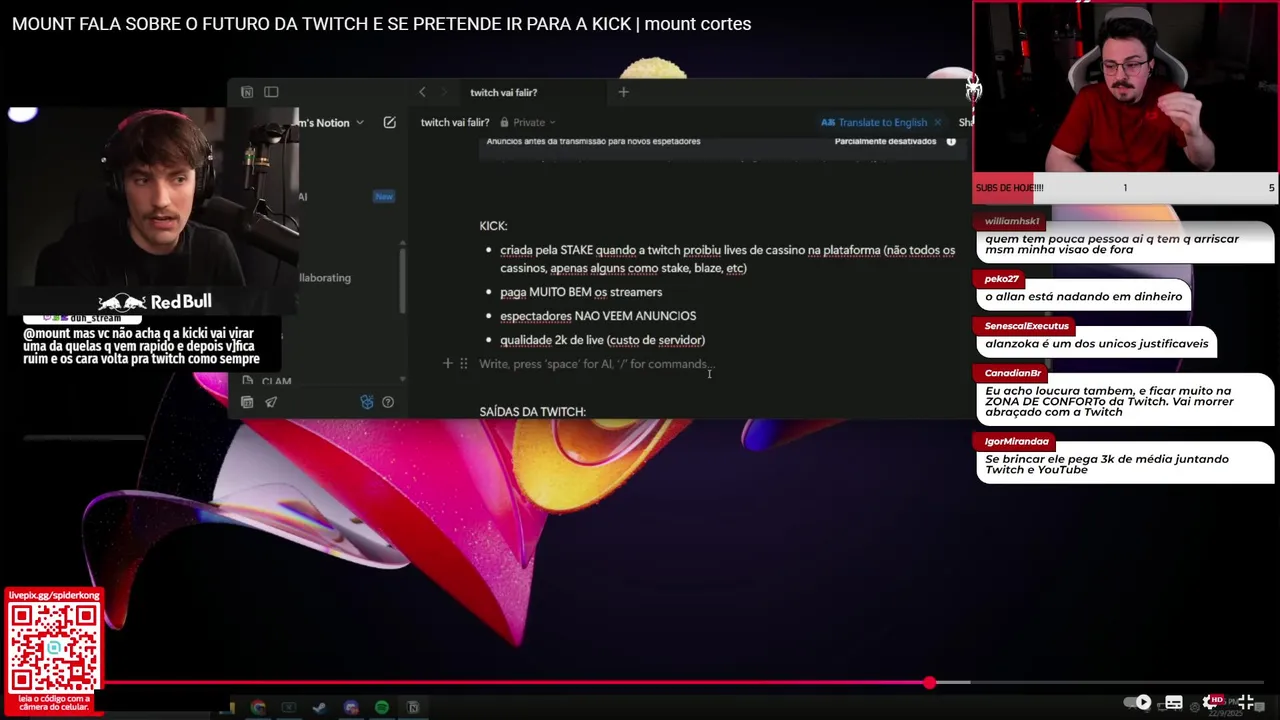The height and width of the screenshot is (720, 1280).
Task: Click the six-dot block drag handle
Action: click(x=463, y=364)
